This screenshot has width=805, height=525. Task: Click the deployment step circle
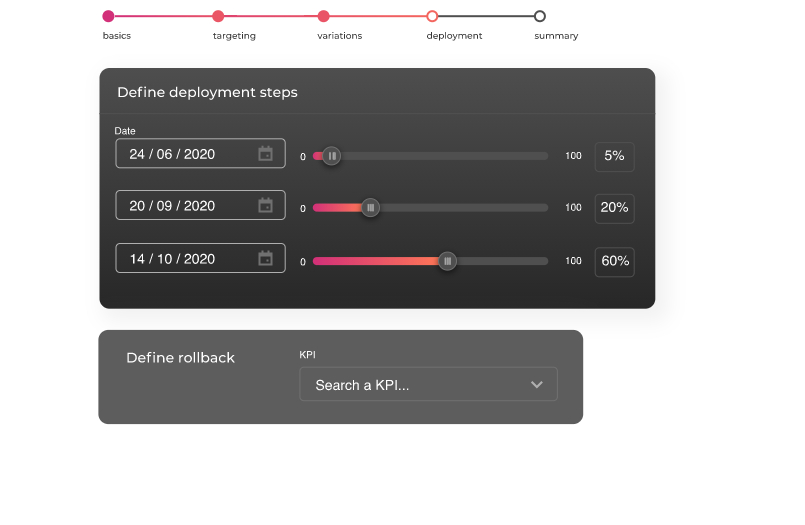(432, 16)
